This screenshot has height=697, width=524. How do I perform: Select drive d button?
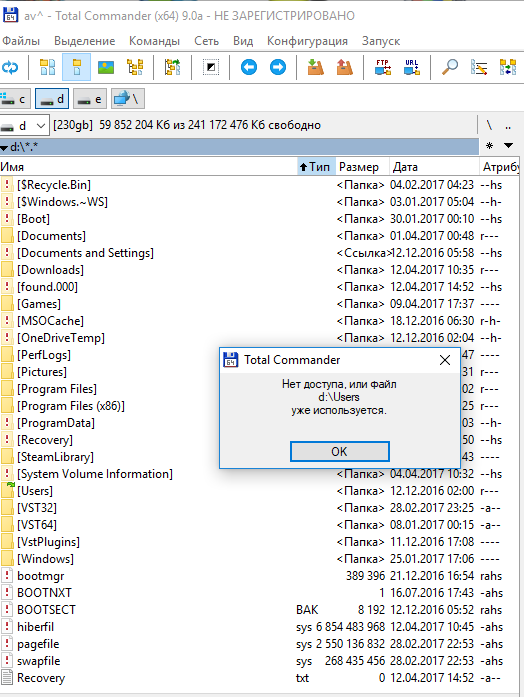click(52, 99)
